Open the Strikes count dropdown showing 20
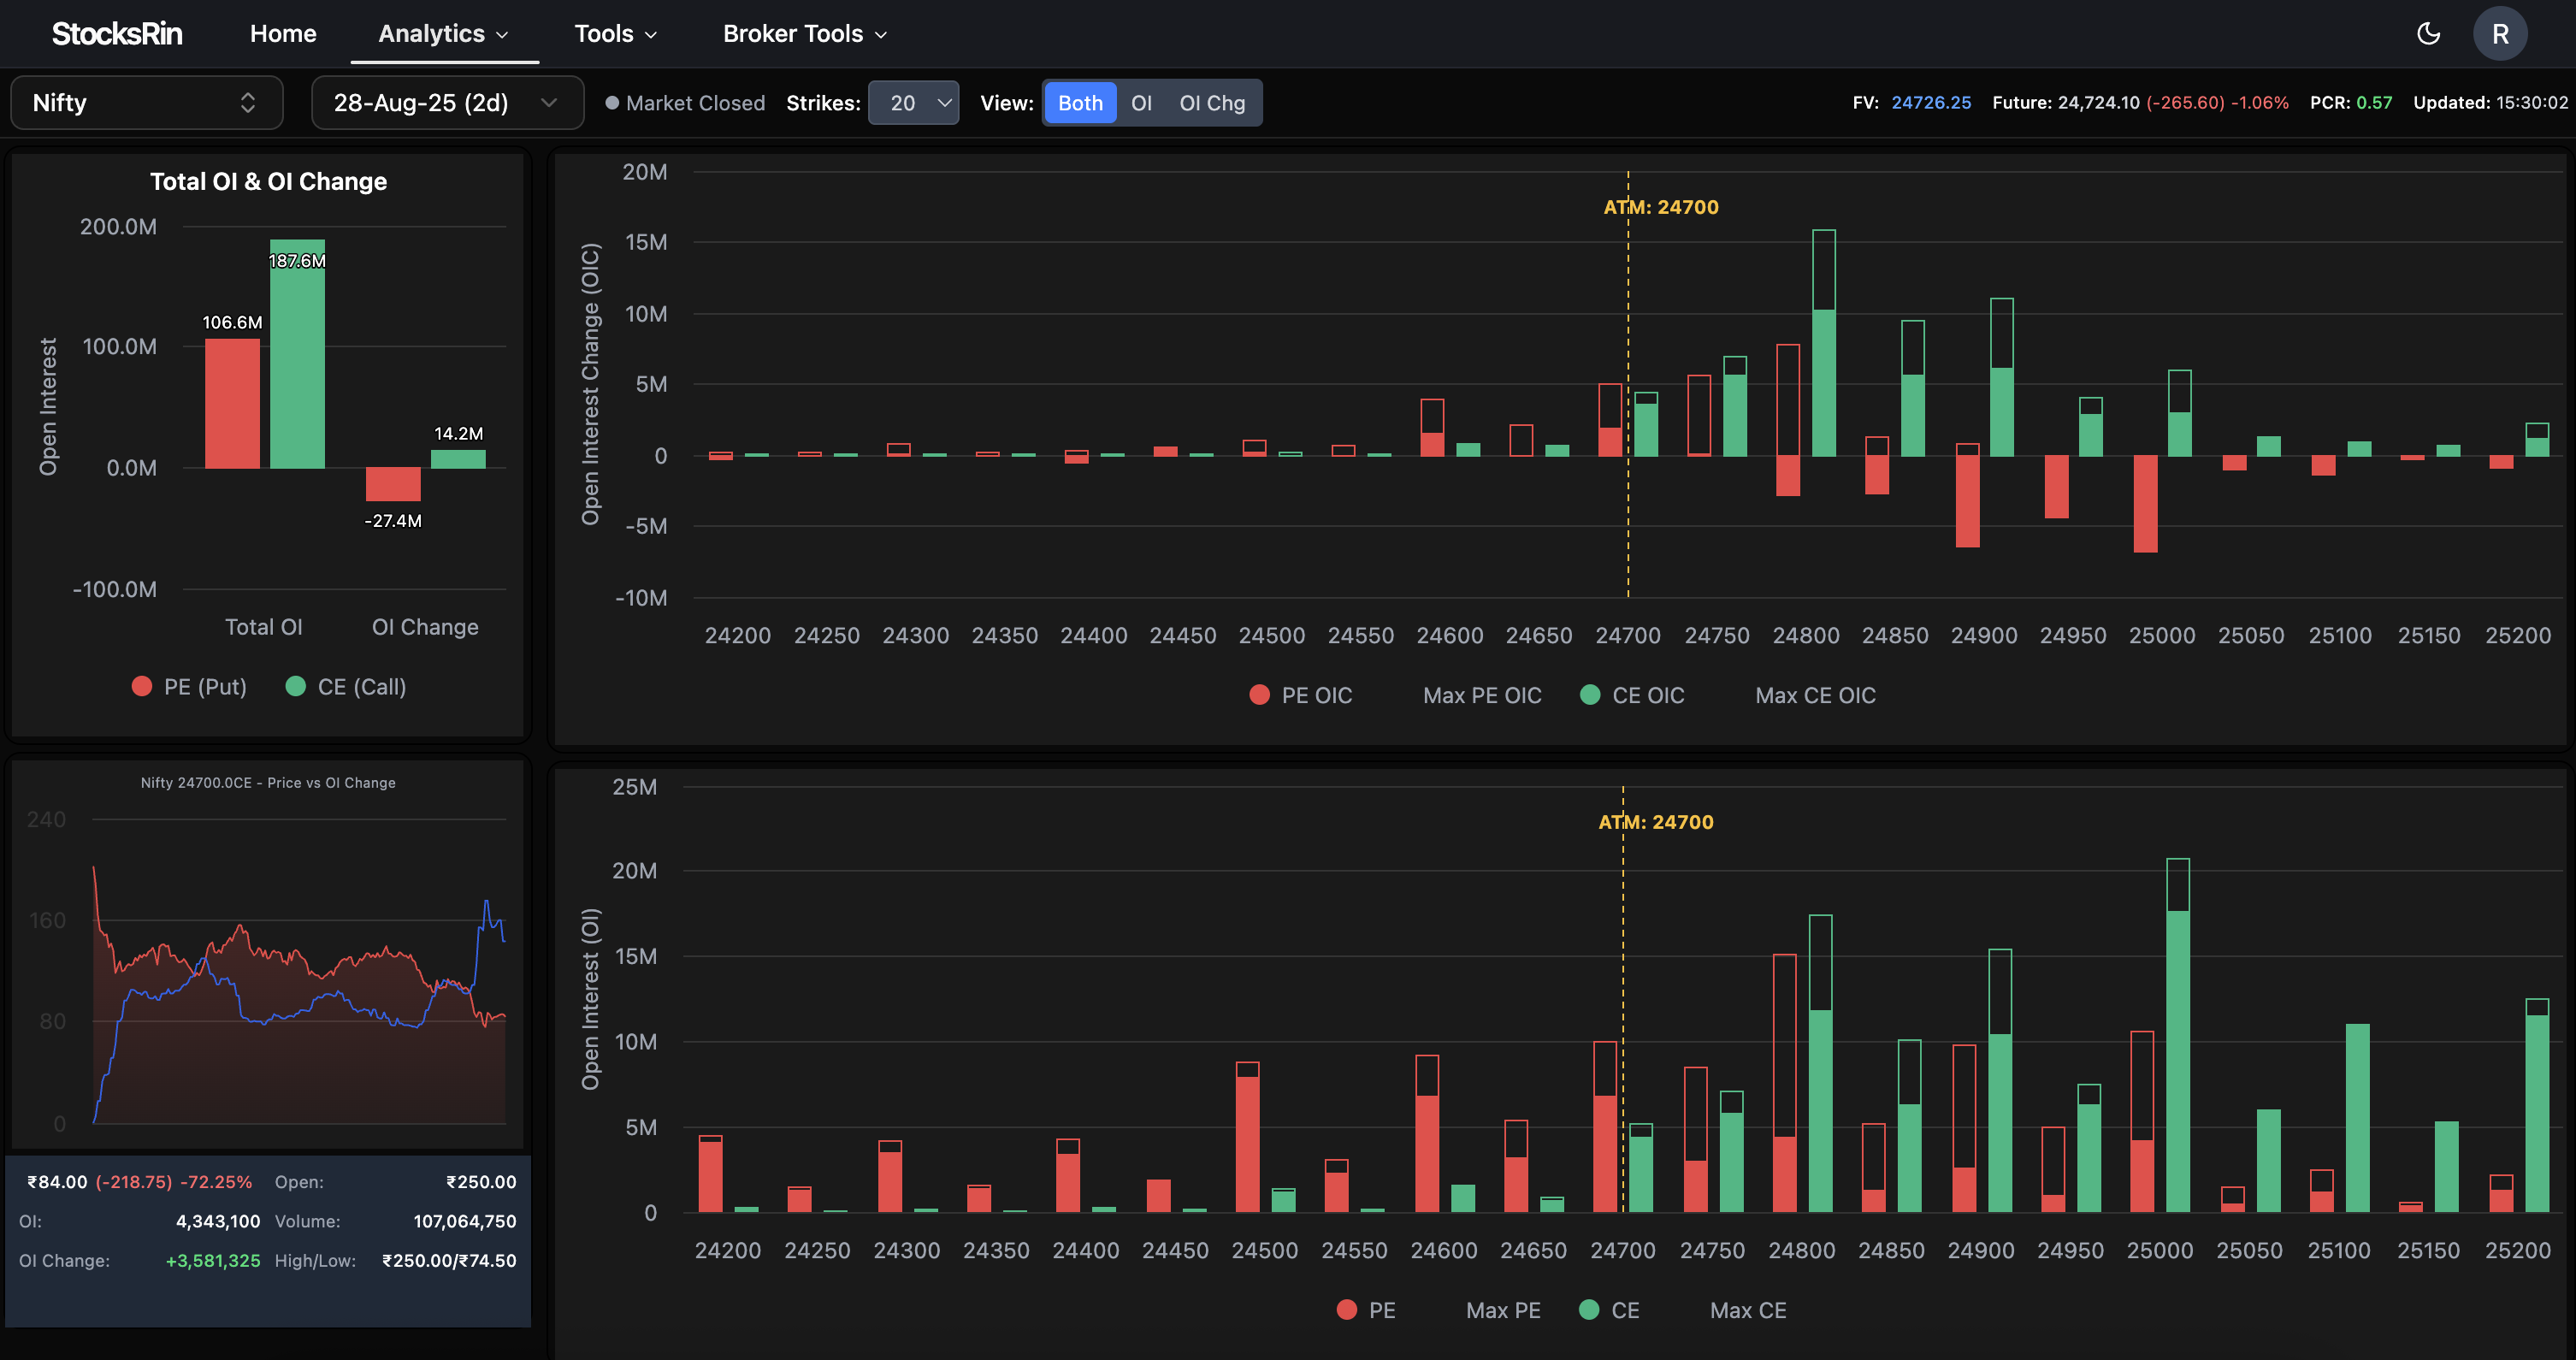2576x1360 pixels. pyautogui.click(x=913, y=103)
